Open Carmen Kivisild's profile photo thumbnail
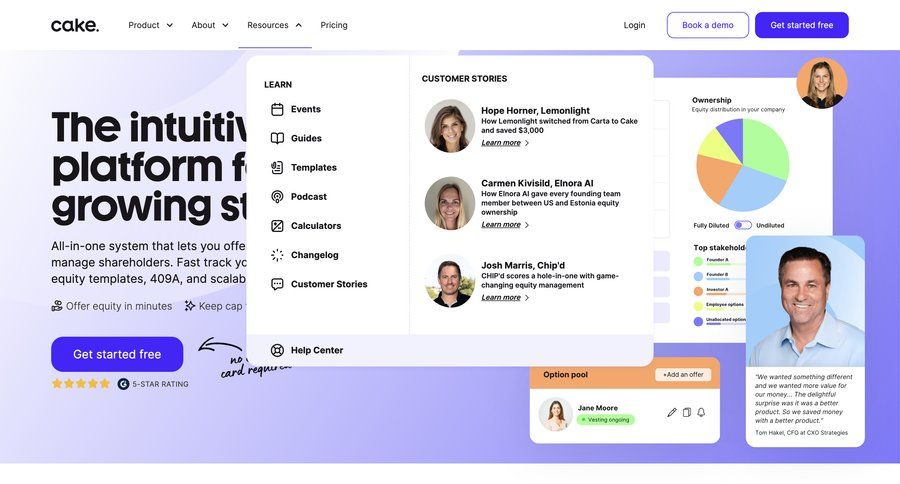This screenshot has width=900, height=484. [x=450, y=204]
